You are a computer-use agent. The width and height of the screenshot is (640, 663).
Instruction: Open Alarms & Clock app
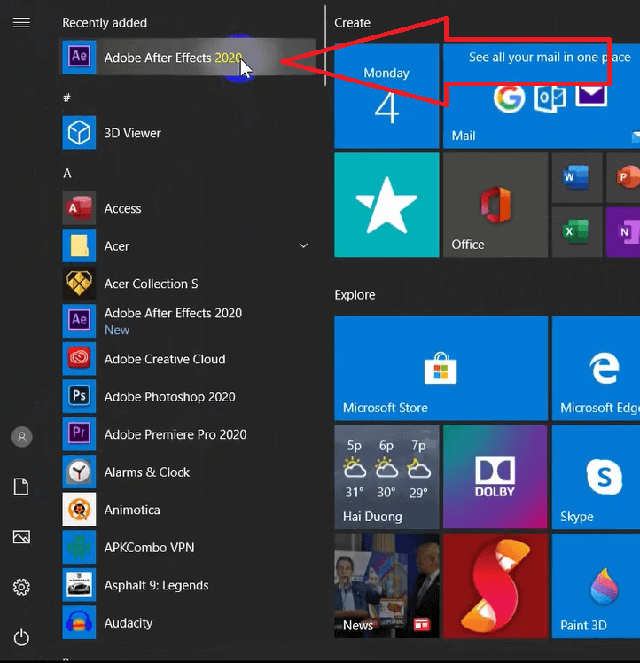pyautogui.click(x=146, y=472)
